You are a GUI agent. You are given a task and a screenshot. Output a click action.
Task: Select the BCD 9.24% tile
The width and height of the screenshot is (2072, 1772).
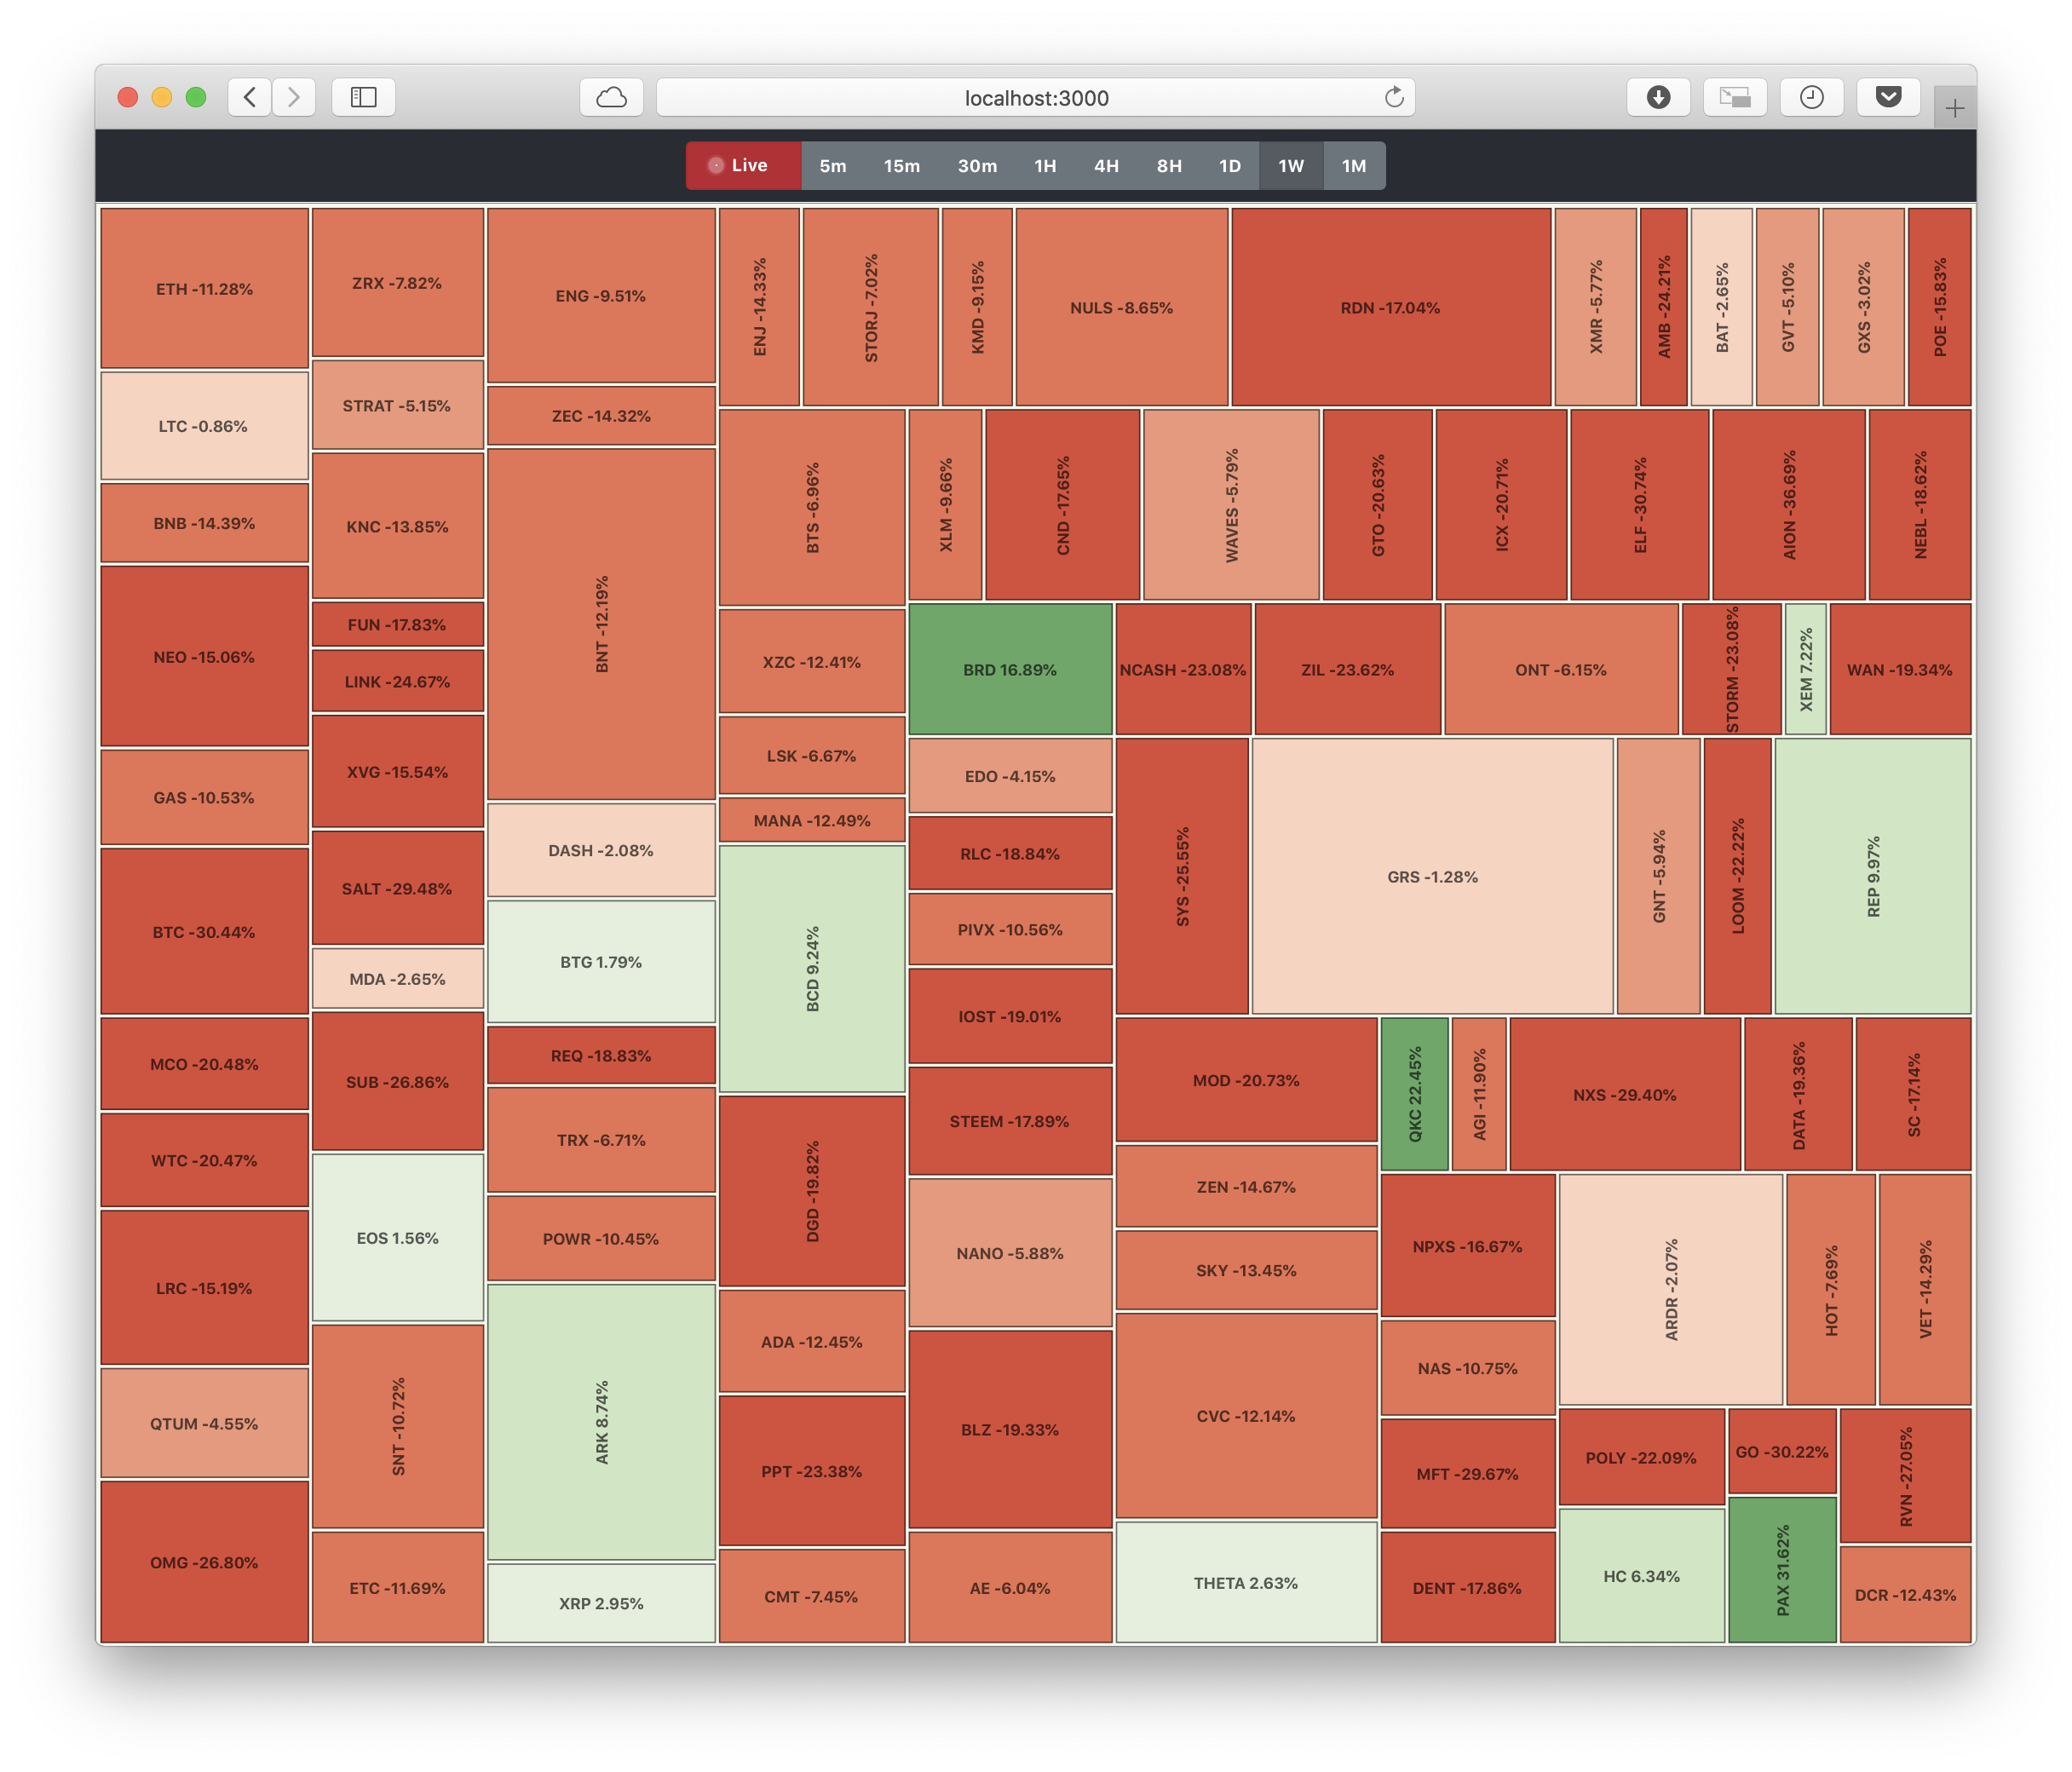click(x=812, y=968)
